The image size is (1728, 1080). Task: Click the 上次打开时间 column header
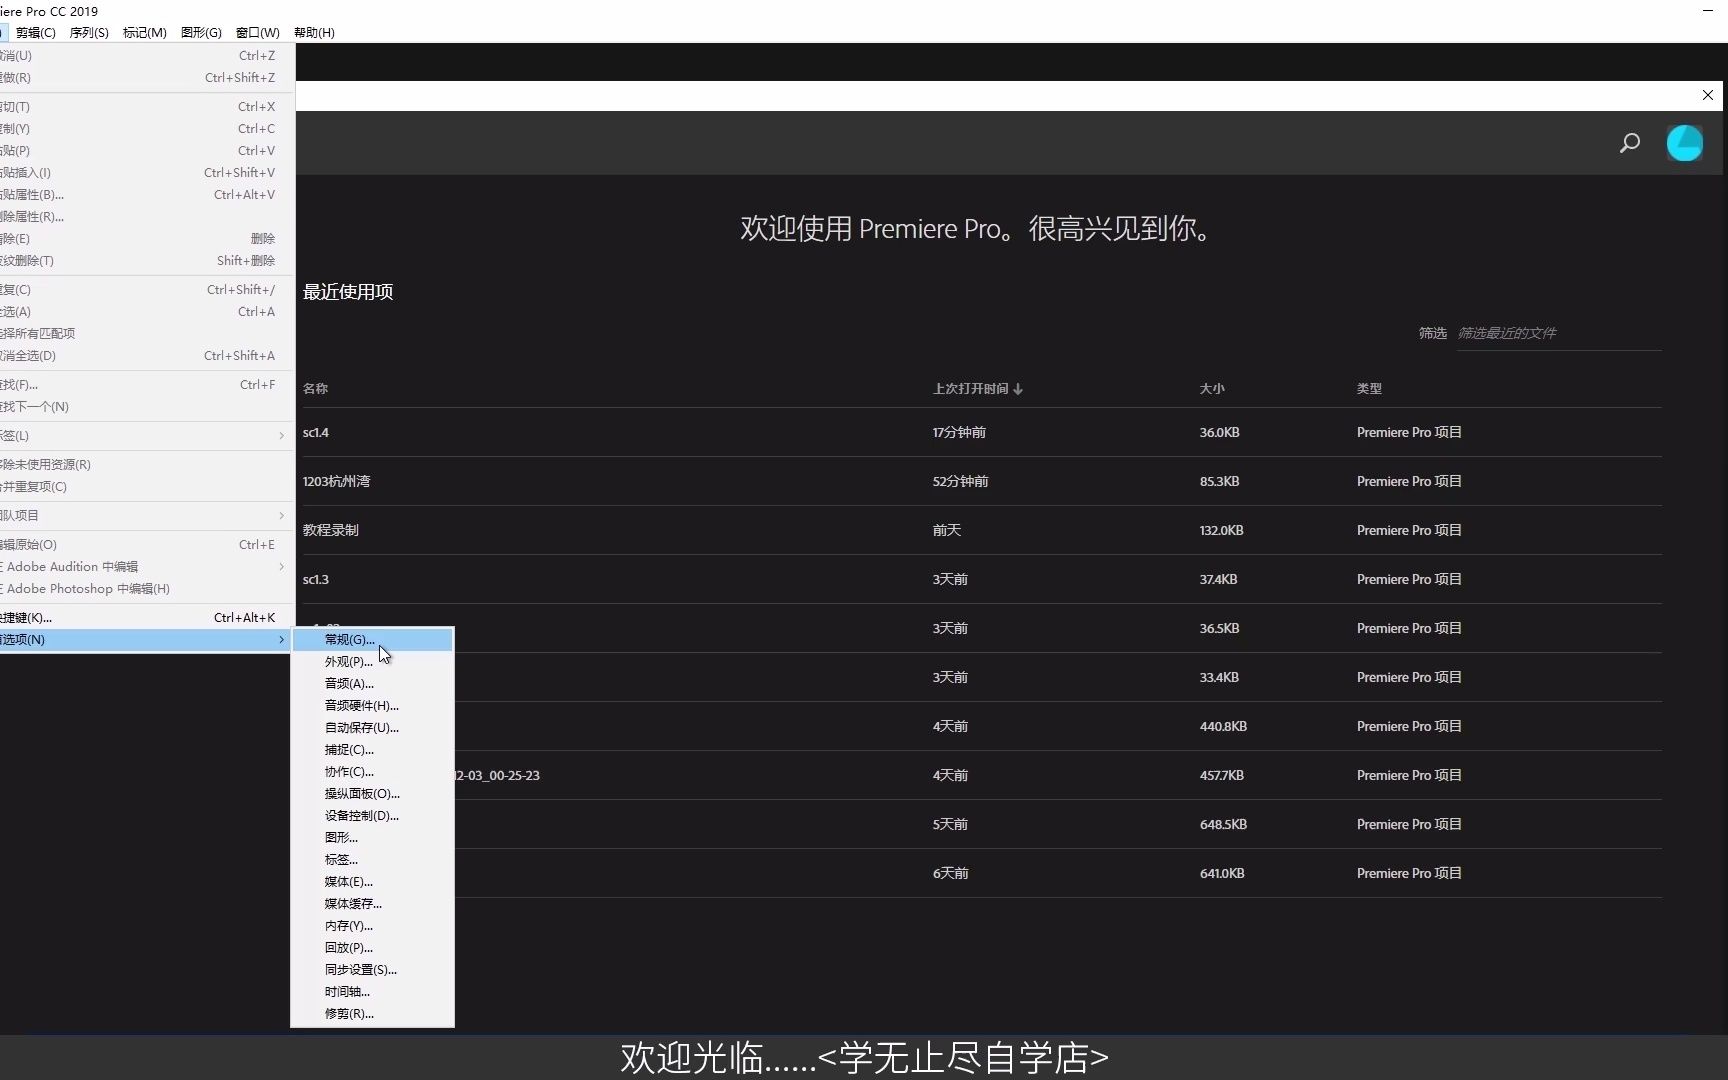[970, 388]
